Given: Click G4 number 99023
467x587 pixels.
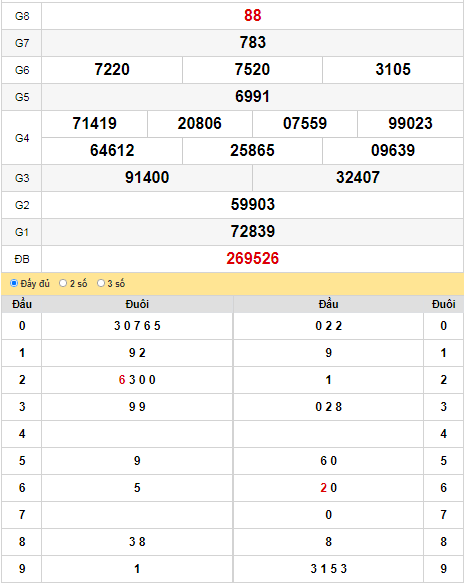Looking at the screenshot, I should pos(410,124).
